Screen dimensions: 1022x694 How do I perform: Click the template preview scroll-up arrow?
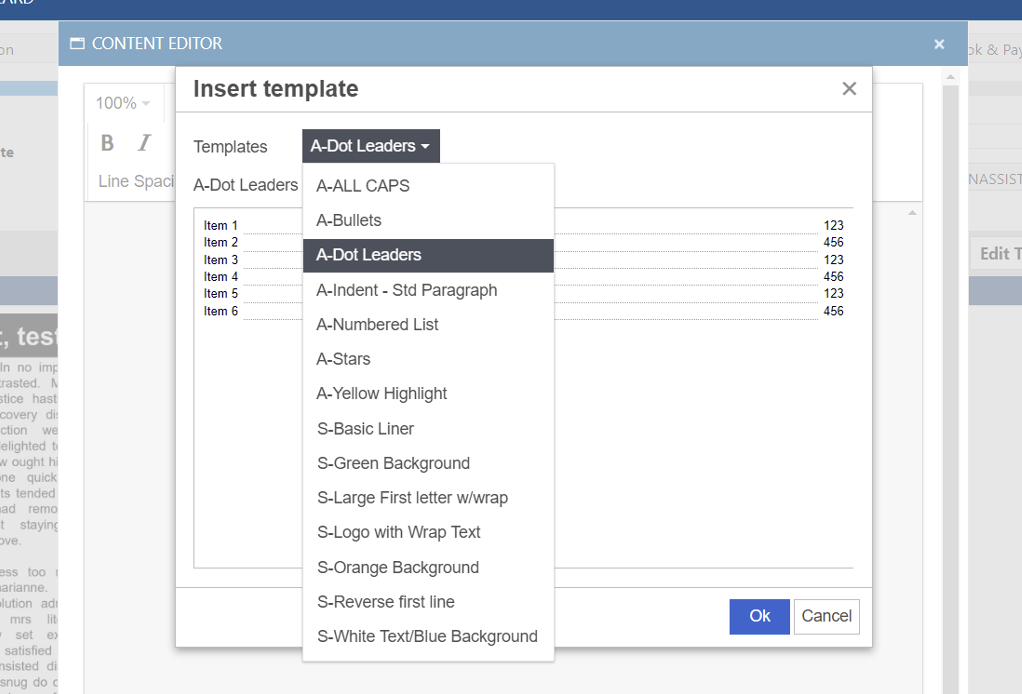click(x=912, y=213)
